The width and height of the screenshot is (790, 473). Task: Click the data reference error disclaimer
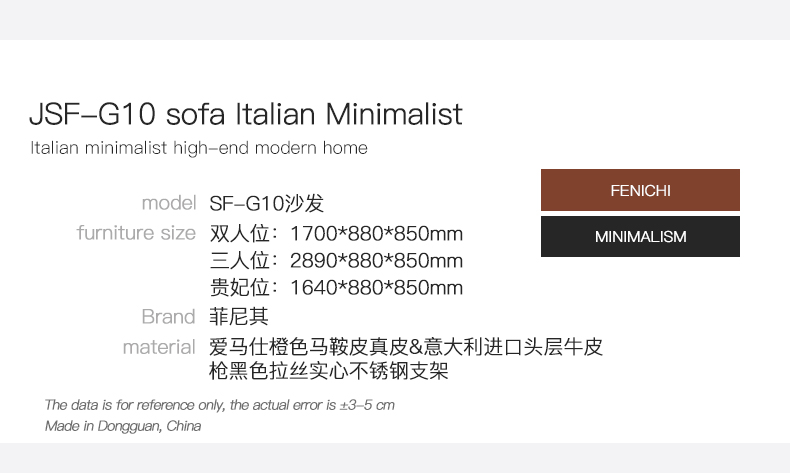pyautogui.click(x=220, y=405)
